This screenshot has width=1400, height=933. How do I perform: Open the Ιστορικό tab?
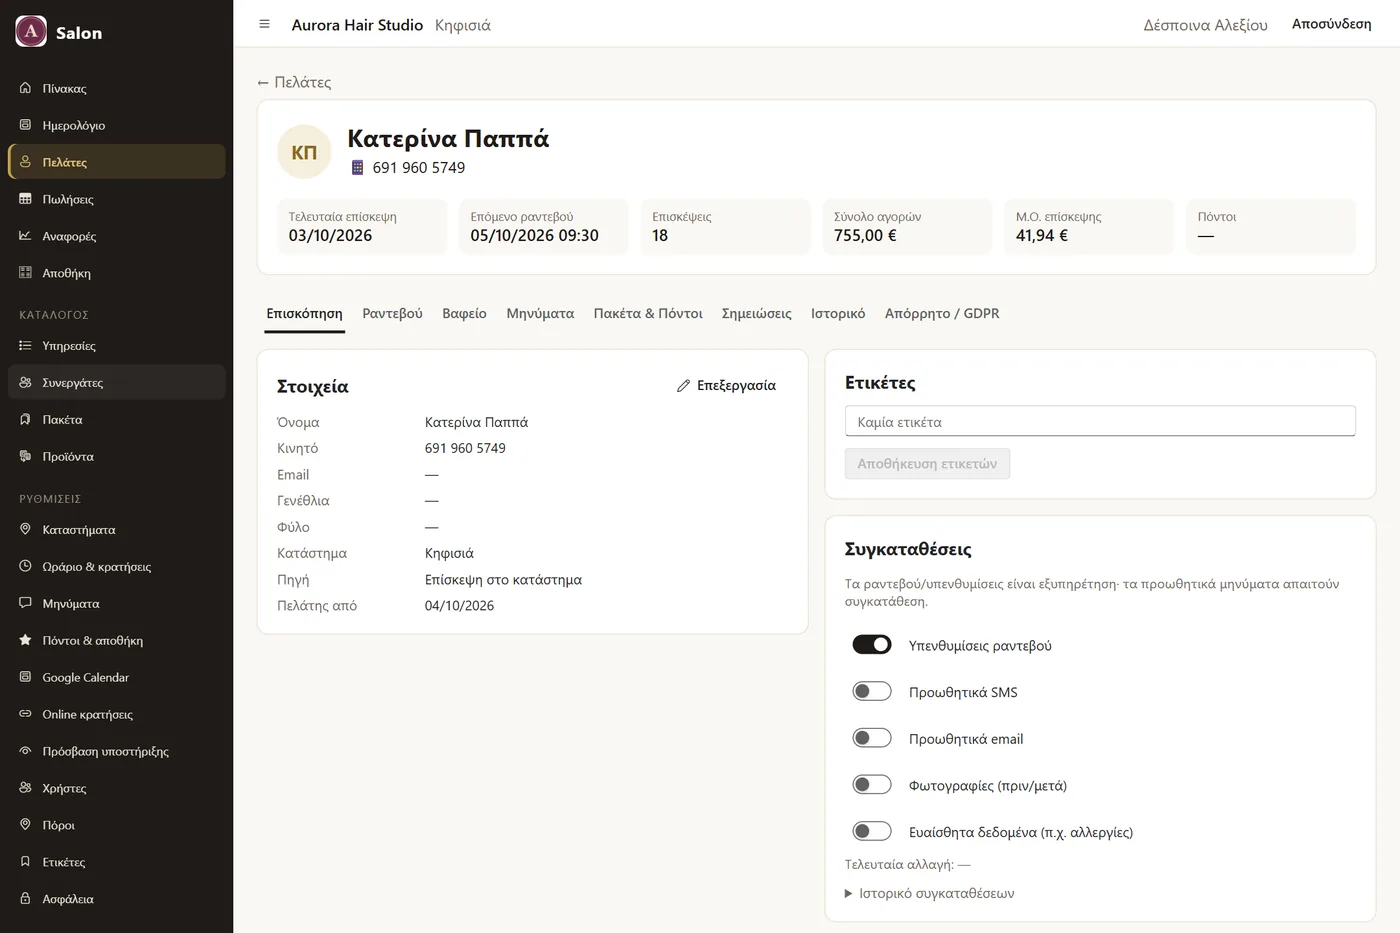click(838, 314)
